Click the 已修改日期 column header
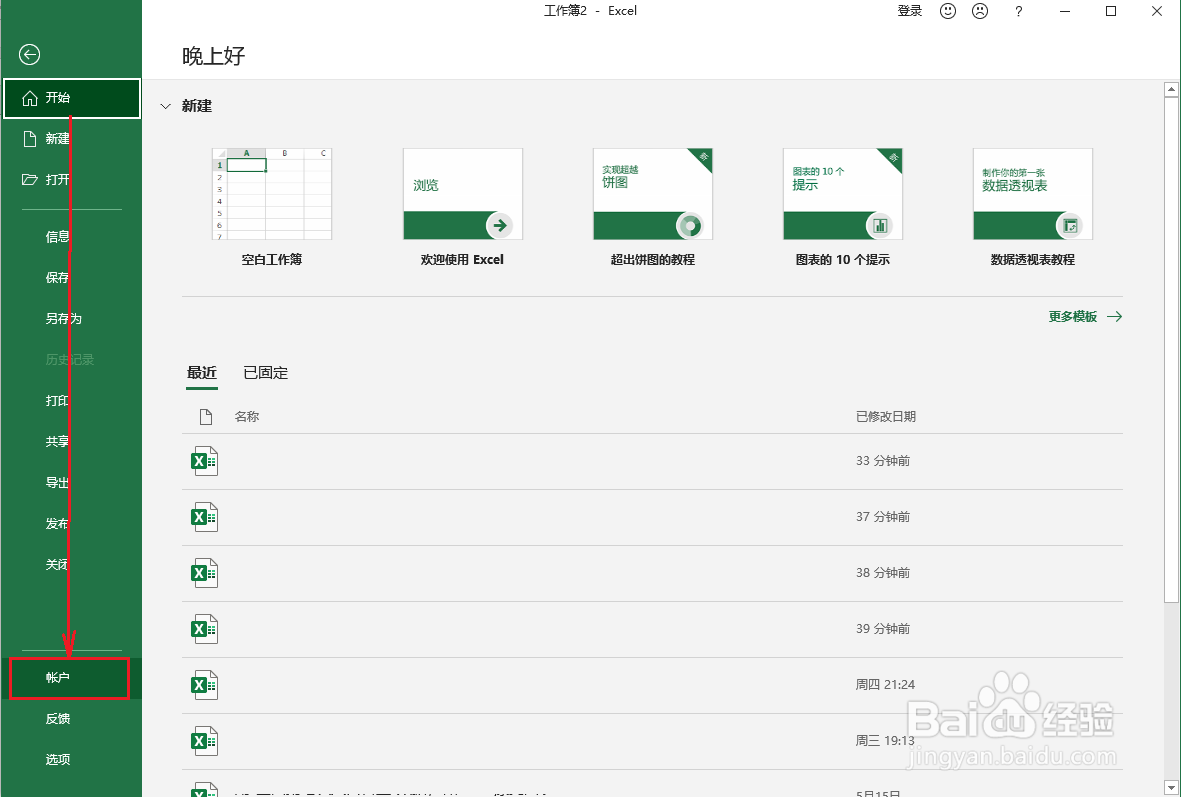Screen dimensions: 1181x797 pyautogui.click(x=886, y=417)
